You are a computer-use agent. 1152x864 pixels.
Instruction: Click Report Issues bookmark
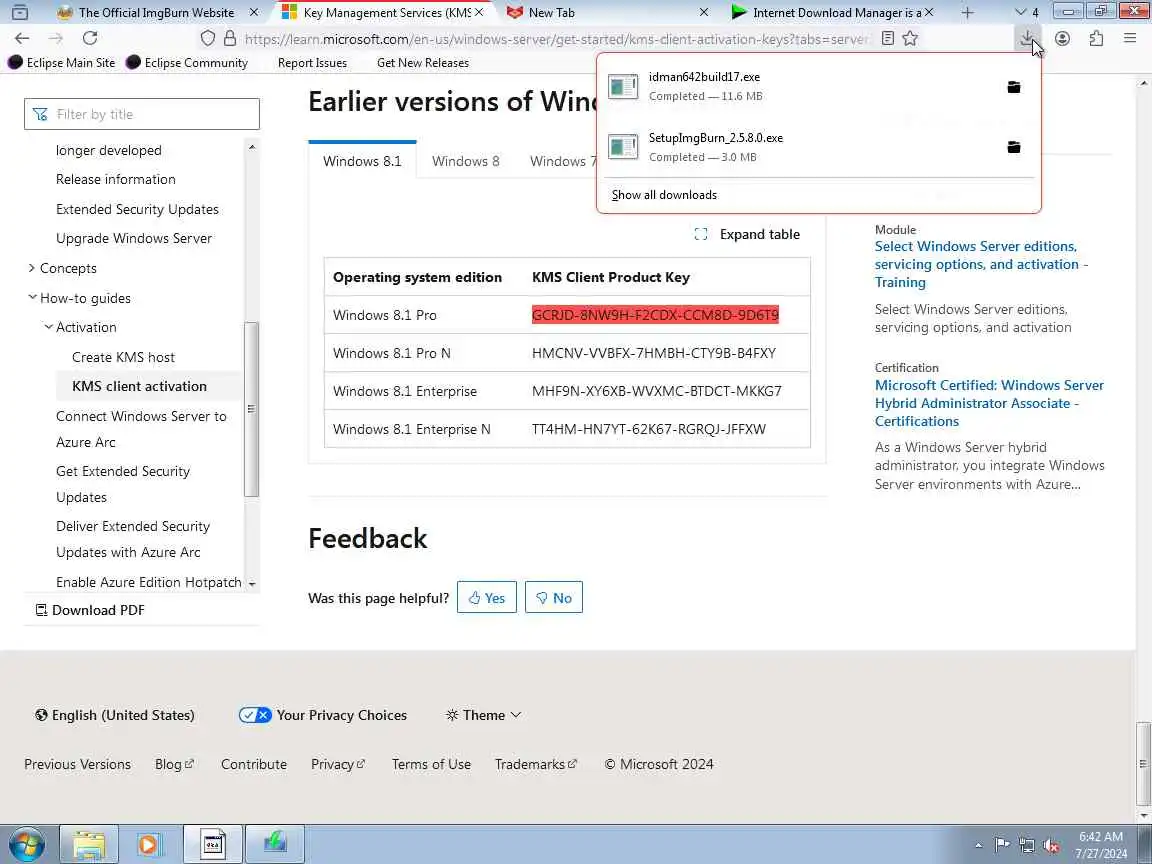coord(312,62)
